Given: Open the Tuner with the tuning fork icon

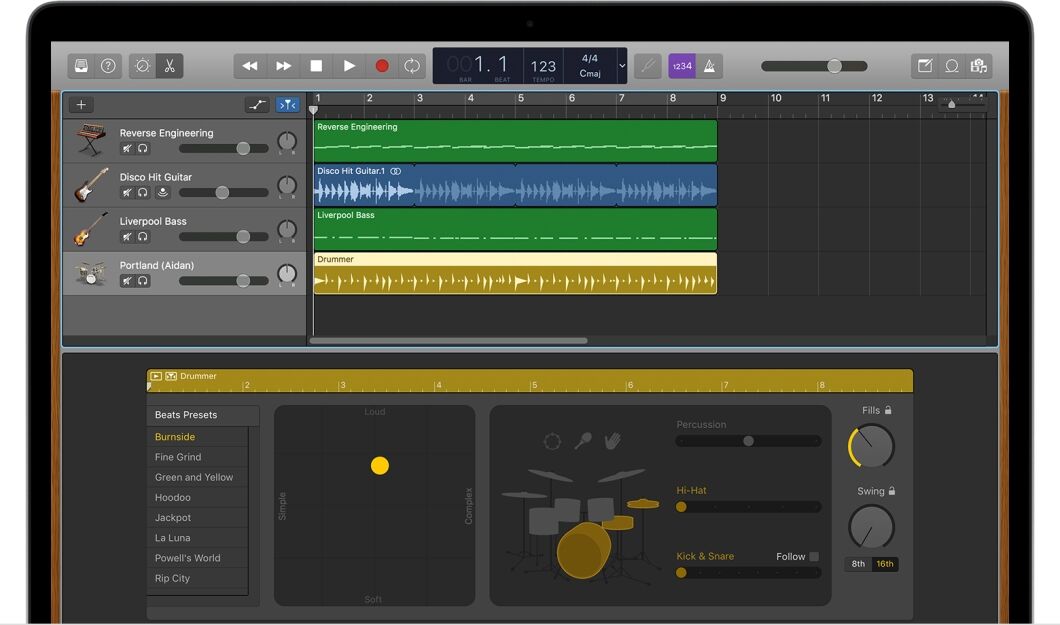Looking at the screenshot, I should [x=646, y=65].
